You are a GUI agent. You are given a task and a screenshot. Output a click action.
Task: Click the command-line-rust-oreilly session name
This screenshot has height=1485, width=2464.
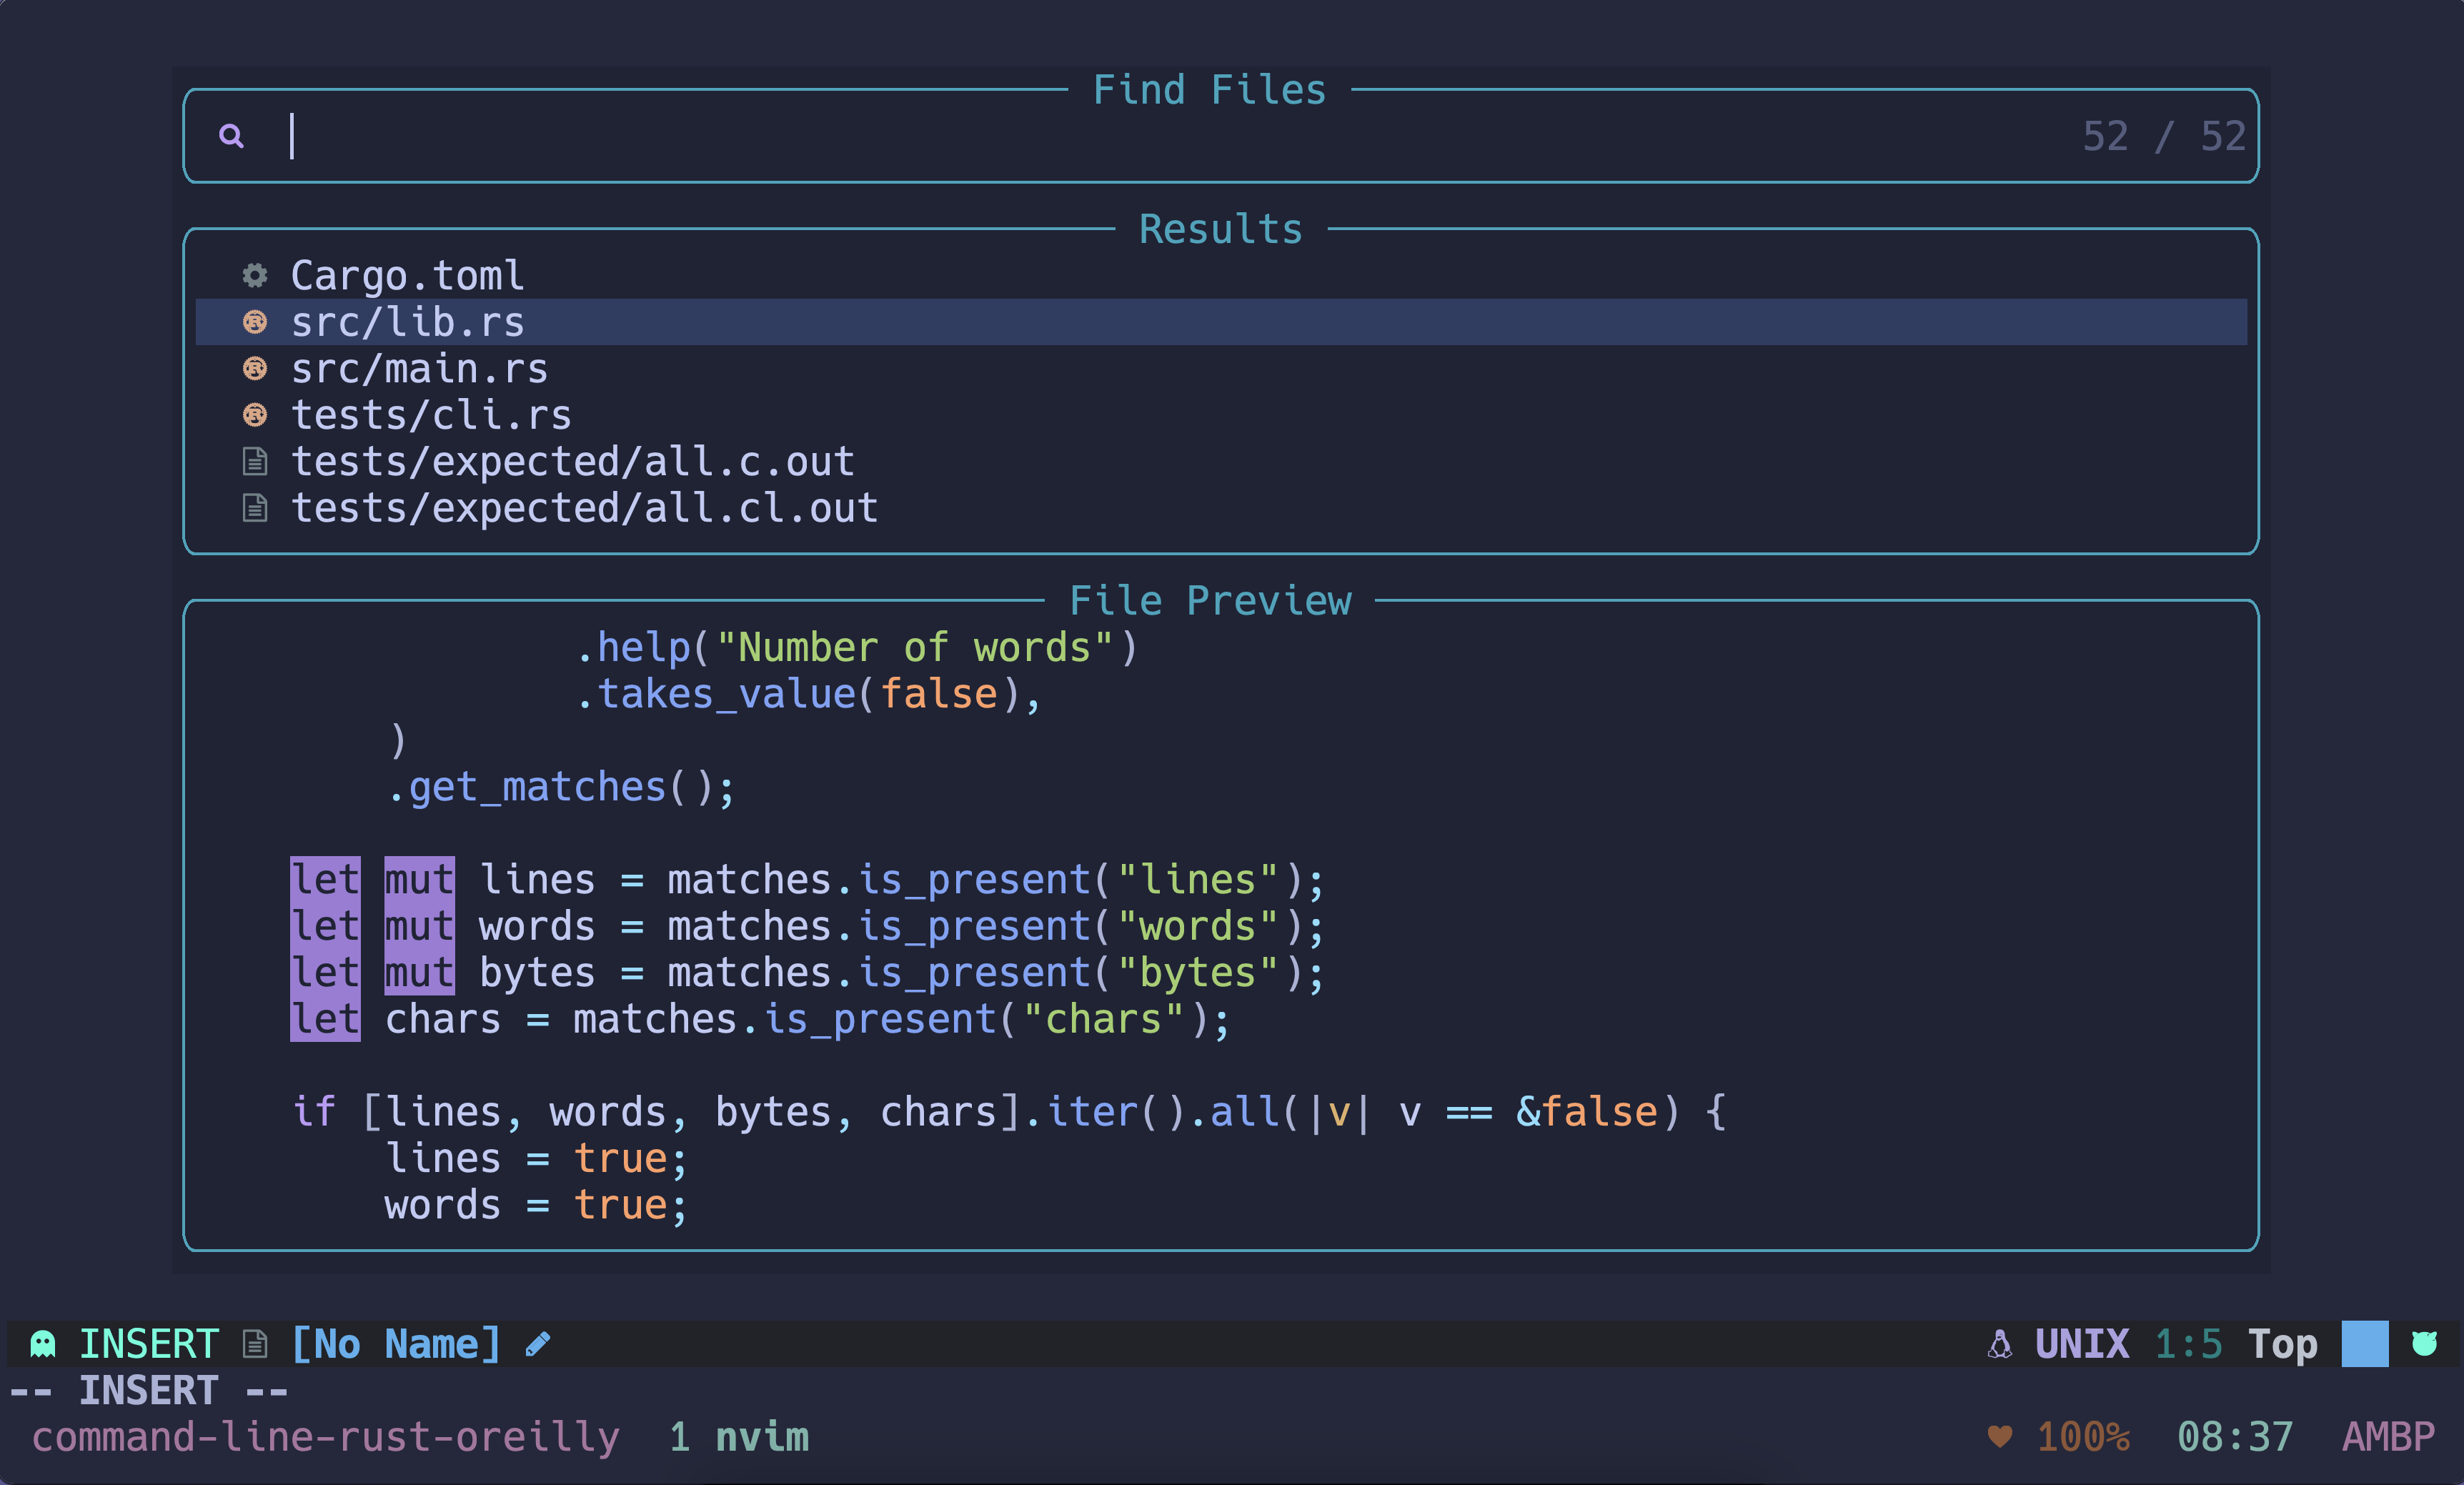point(325,1437)
